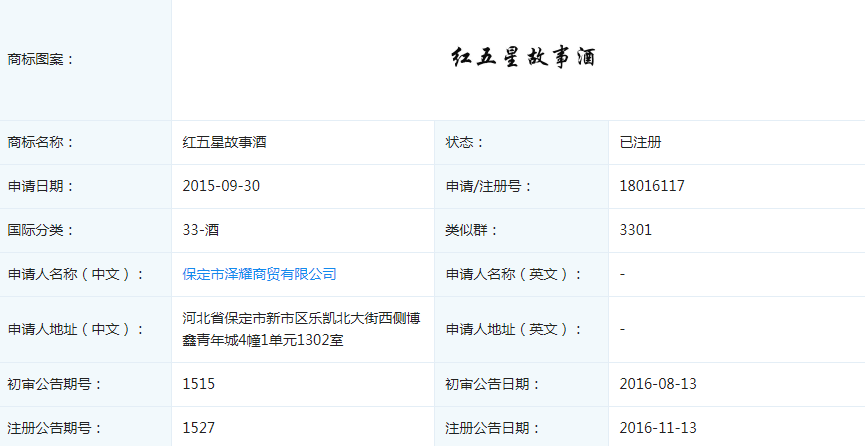Select preliminary announcement issue 1515

tap(199, 384)
